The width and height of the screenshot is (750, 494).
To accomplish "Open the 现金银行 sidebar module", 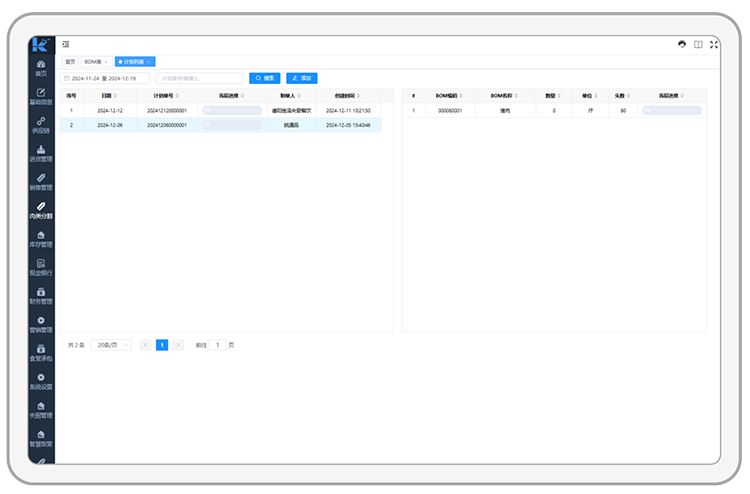I will (41, 267).
